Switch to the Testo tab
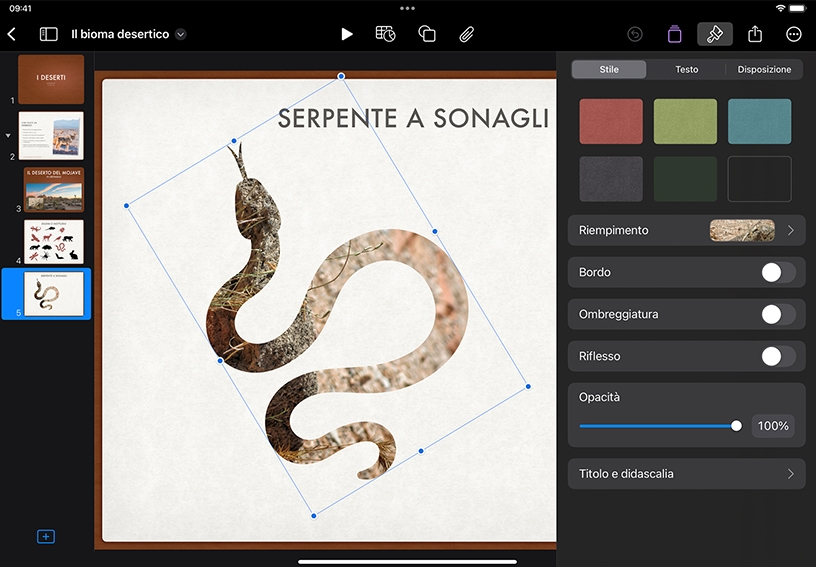The image size is (816, 567). (686, 69)
